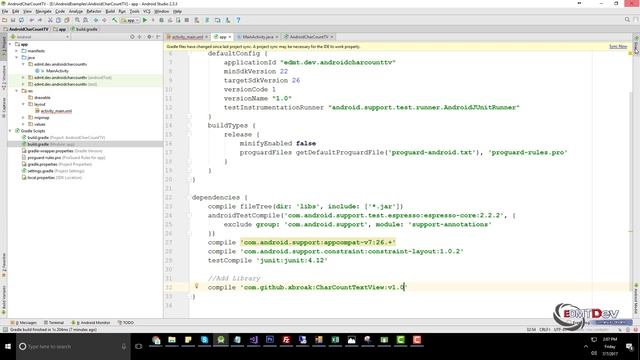This screenshot has height=360, width=640.
Task: Click the Copy toolbar icon
Action: click(58, 20)
